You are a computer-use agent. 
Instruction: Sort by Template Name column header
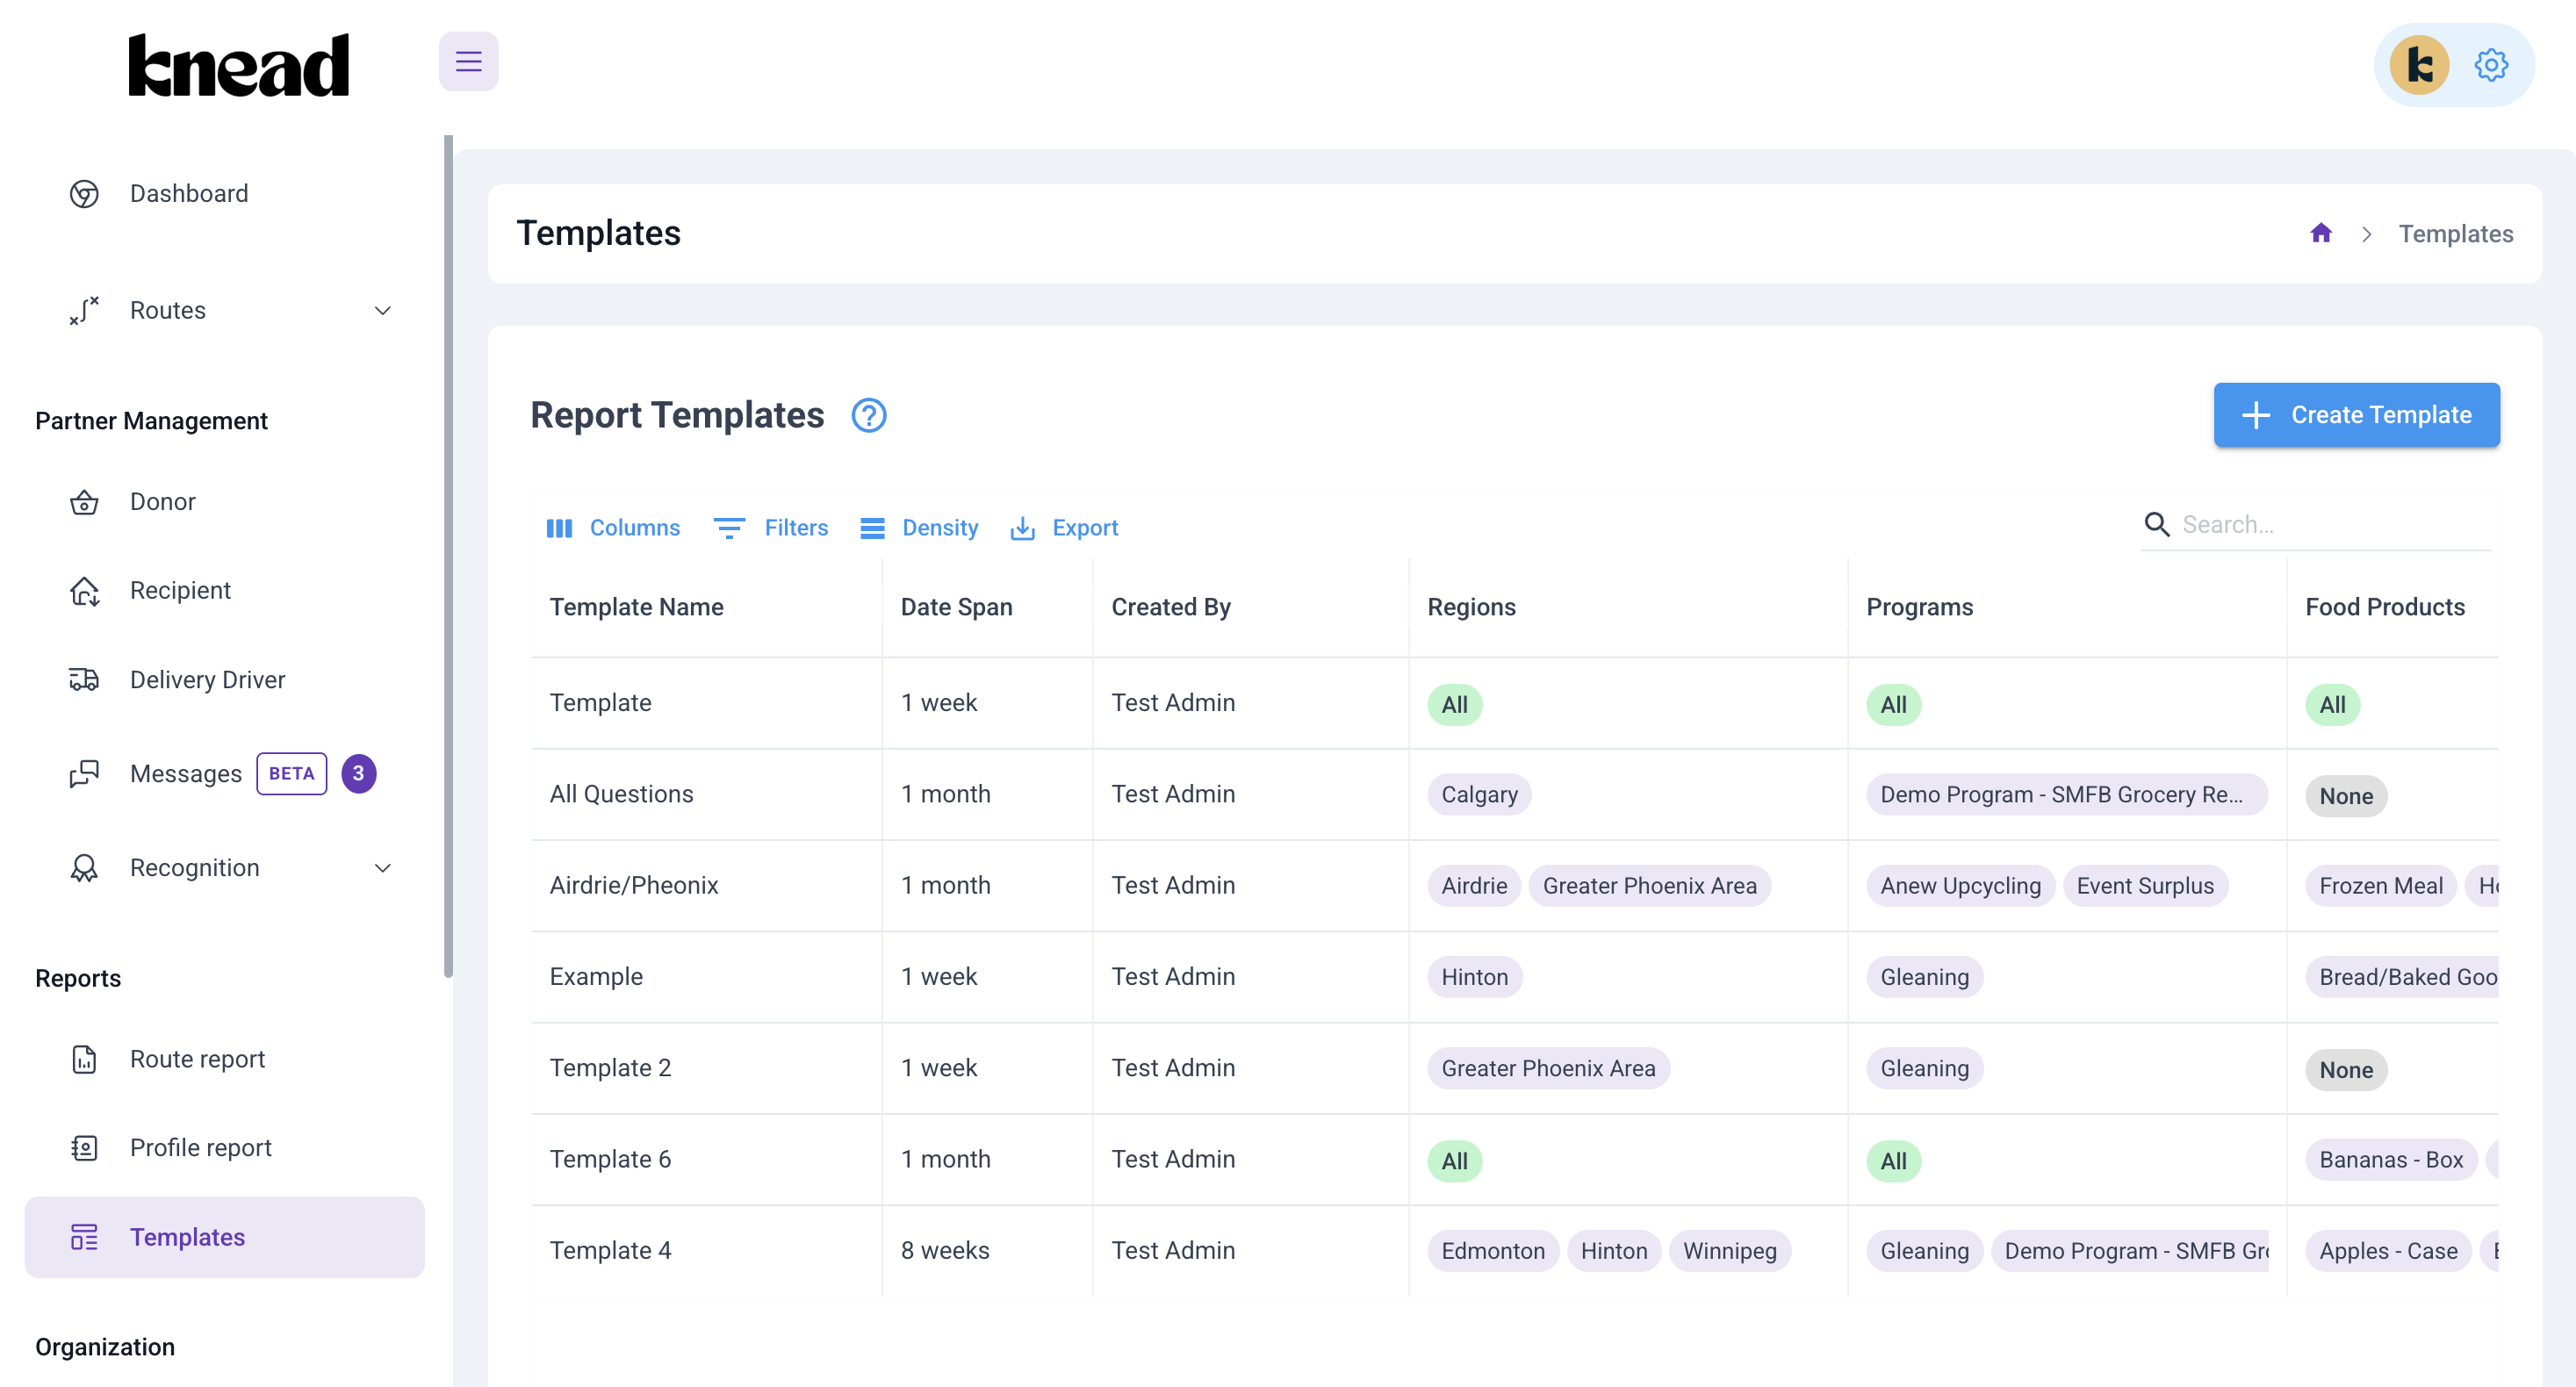point(636,607)
